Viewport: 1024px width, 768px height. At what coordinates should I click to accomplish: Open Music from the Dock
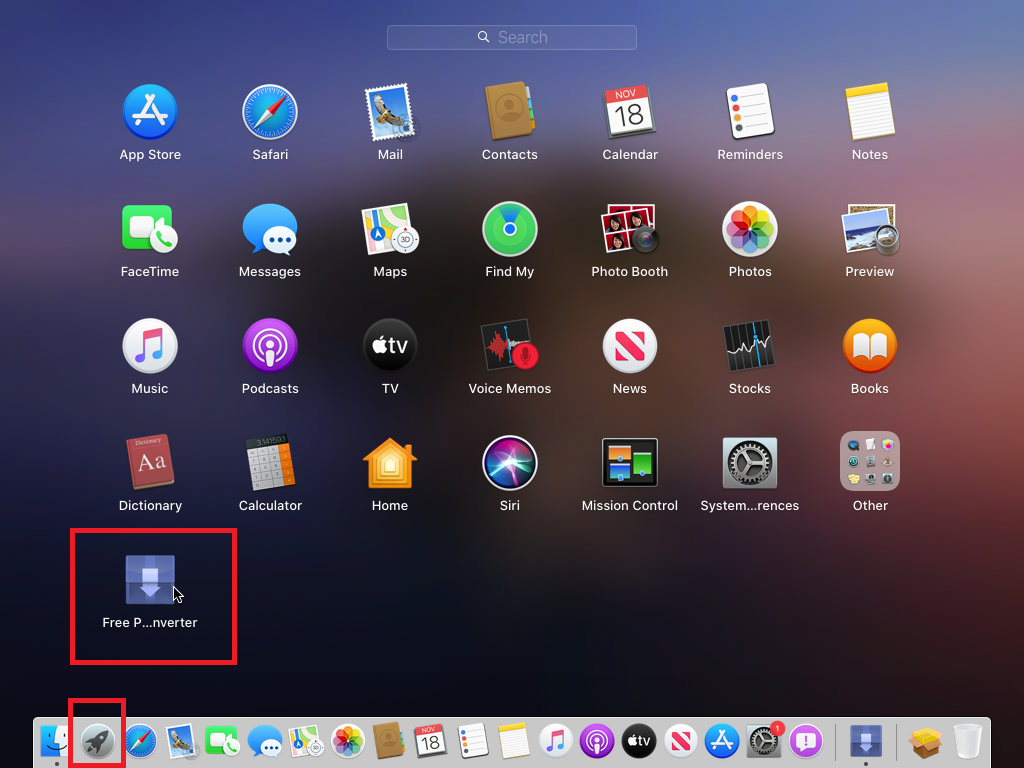[x=555, y=742]
